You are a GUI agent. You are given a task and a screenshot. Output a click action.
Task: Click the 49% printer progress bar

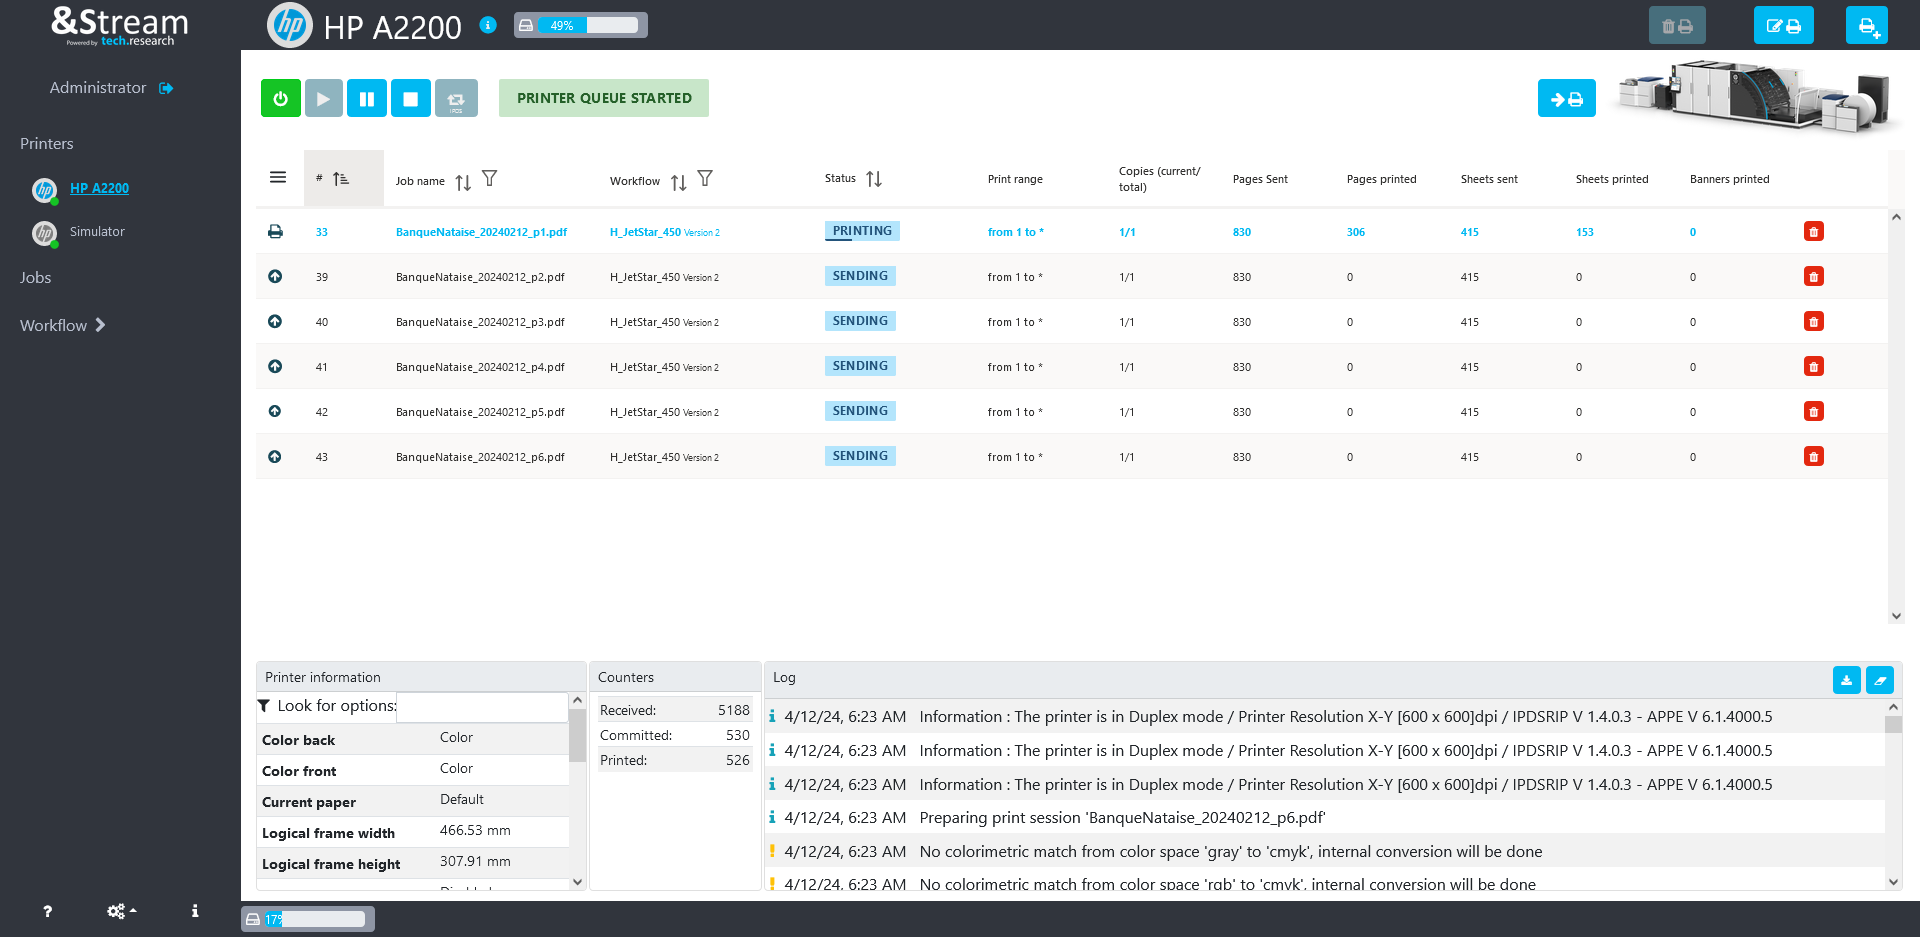(x=581, y=25)
